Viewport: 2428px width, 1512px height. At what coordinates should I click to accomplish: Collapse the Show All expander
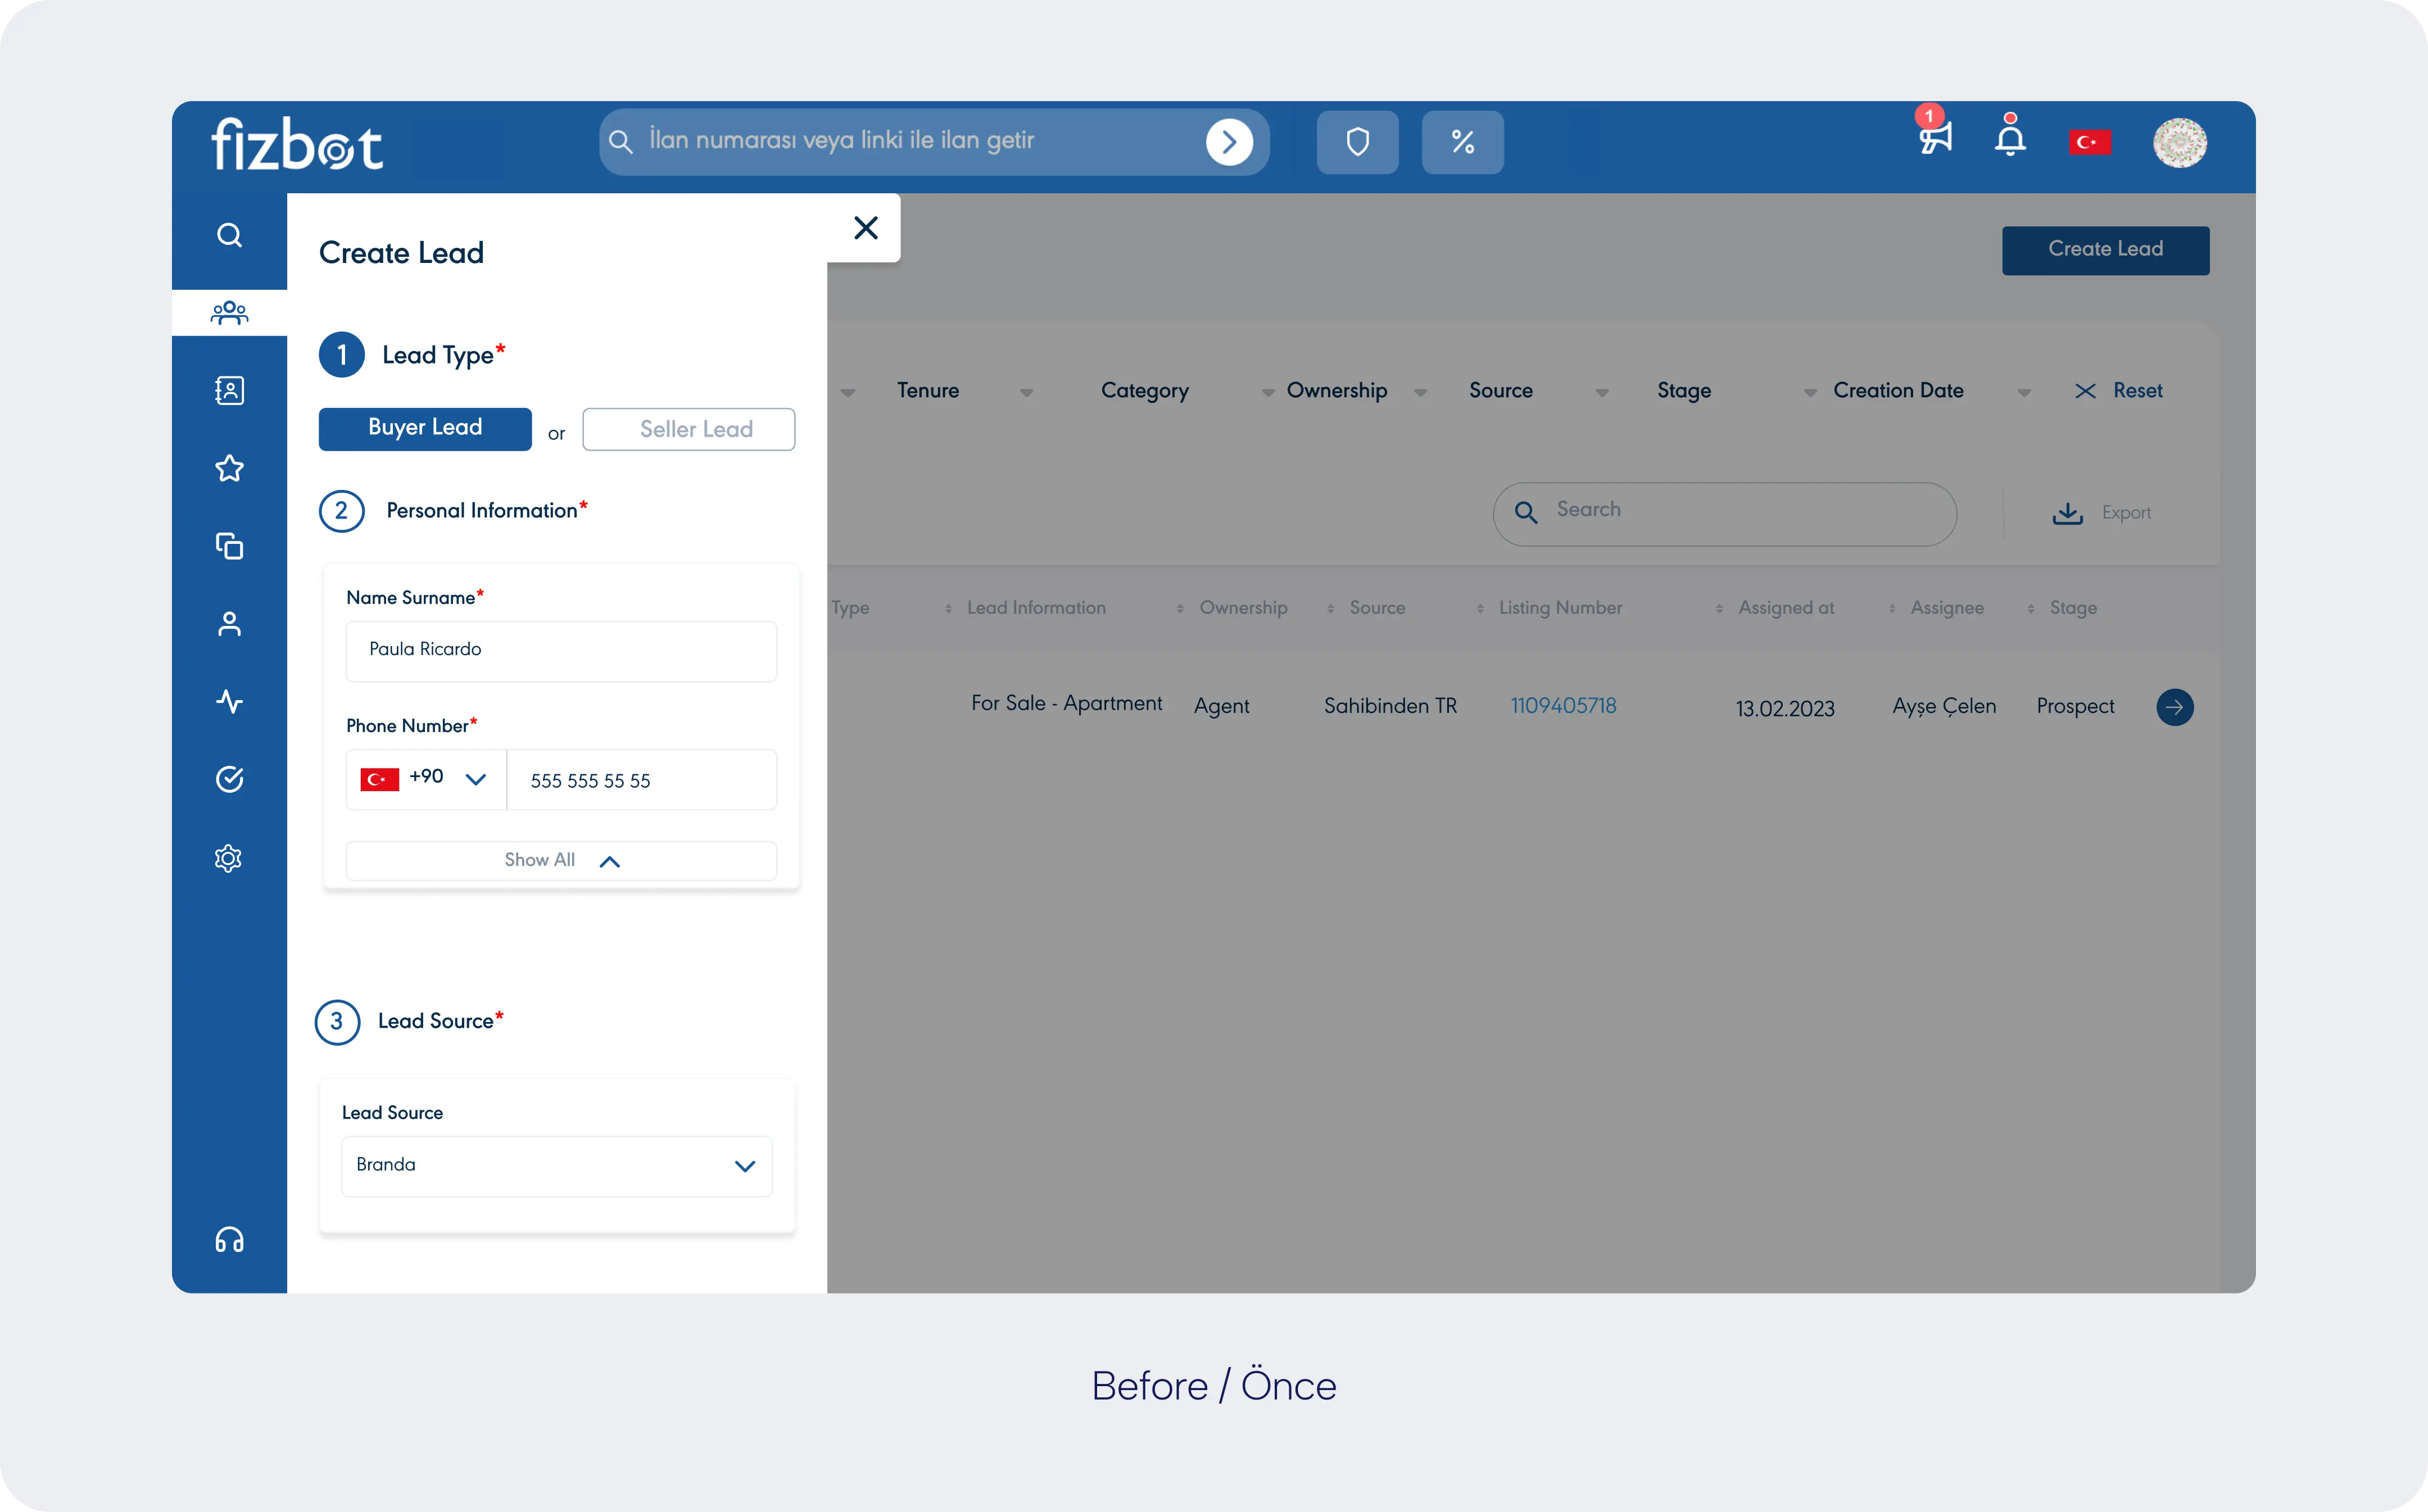[x=561, y=860]
